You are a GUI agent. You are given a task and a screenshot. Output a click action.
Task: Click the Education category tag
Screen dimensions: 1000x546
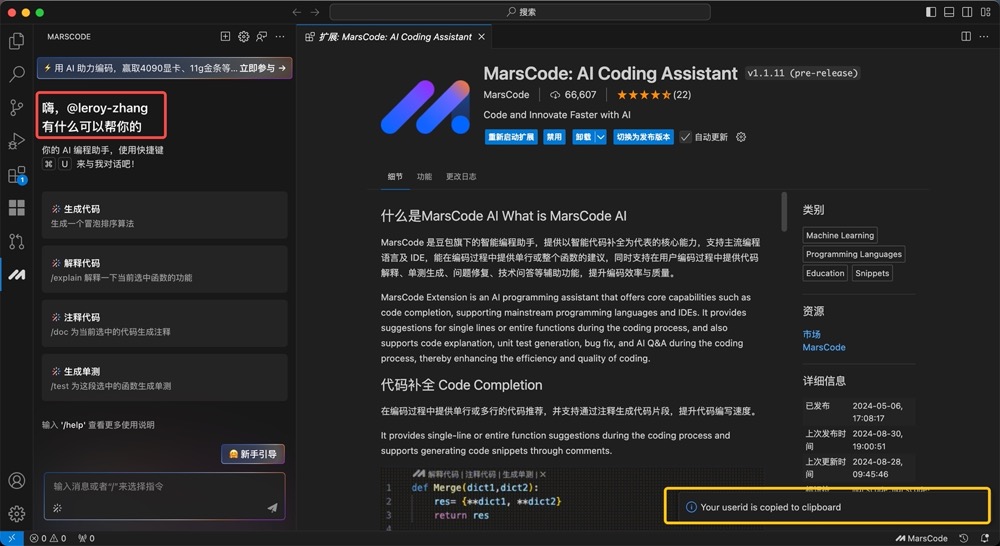(x=825, y=273)
